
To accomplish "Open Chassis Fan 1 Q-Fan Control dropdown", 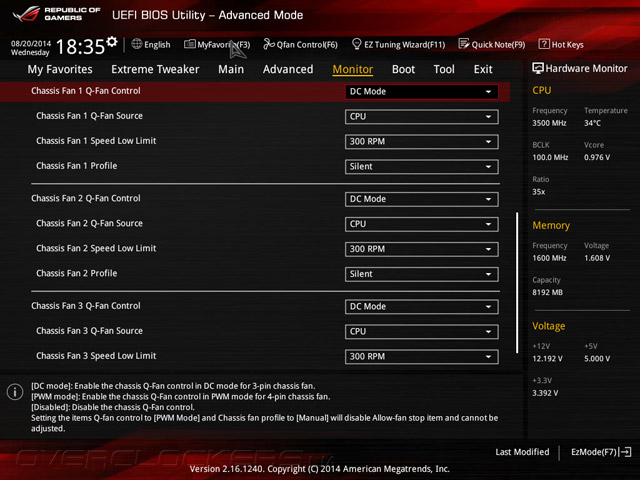I will [422, 92].
